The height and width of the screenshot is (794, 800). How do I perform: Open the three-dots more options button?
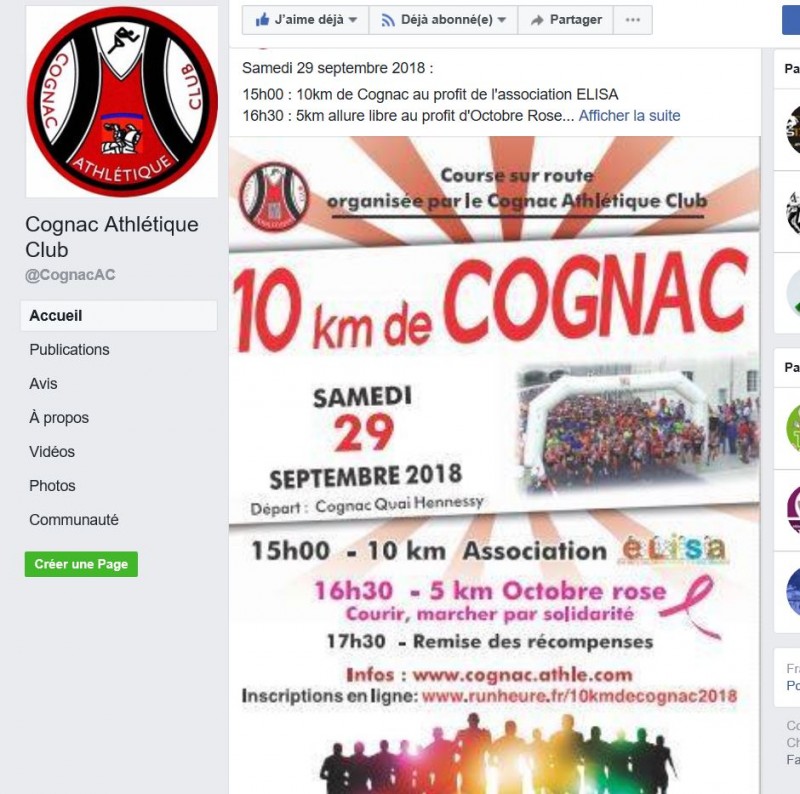pos(633,20)
